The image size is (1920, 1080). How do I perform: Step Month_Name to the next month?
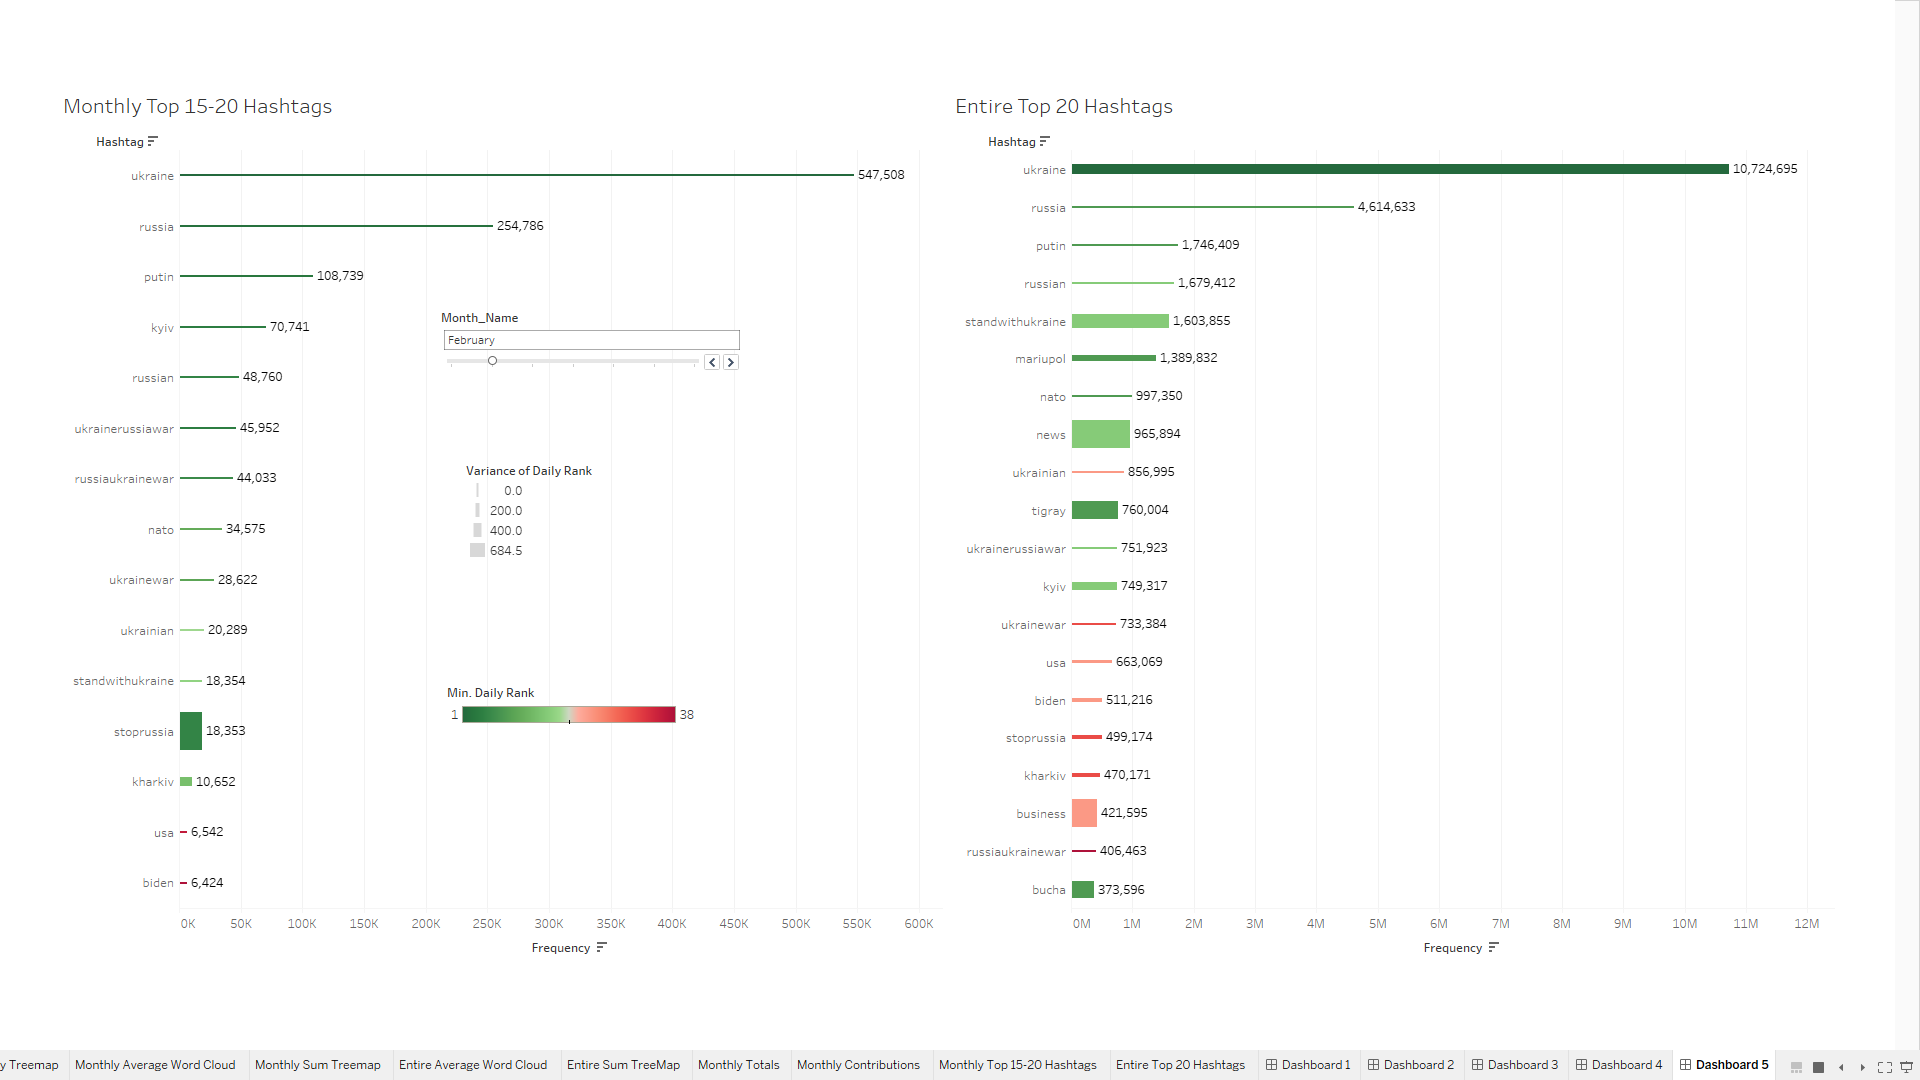point(731,362)
